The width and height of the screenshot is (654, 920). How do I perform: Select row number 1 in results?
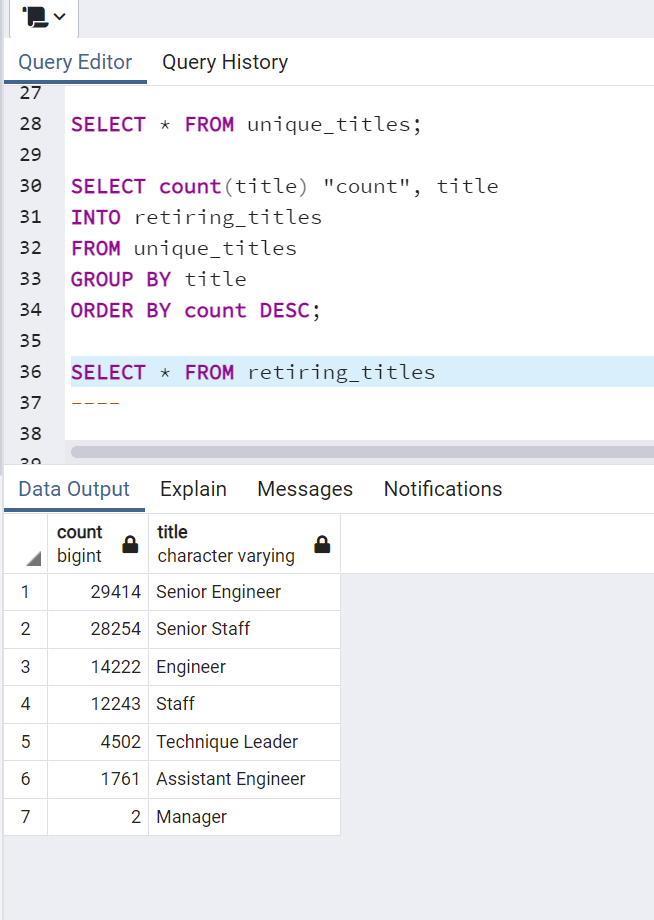point(24,591)
